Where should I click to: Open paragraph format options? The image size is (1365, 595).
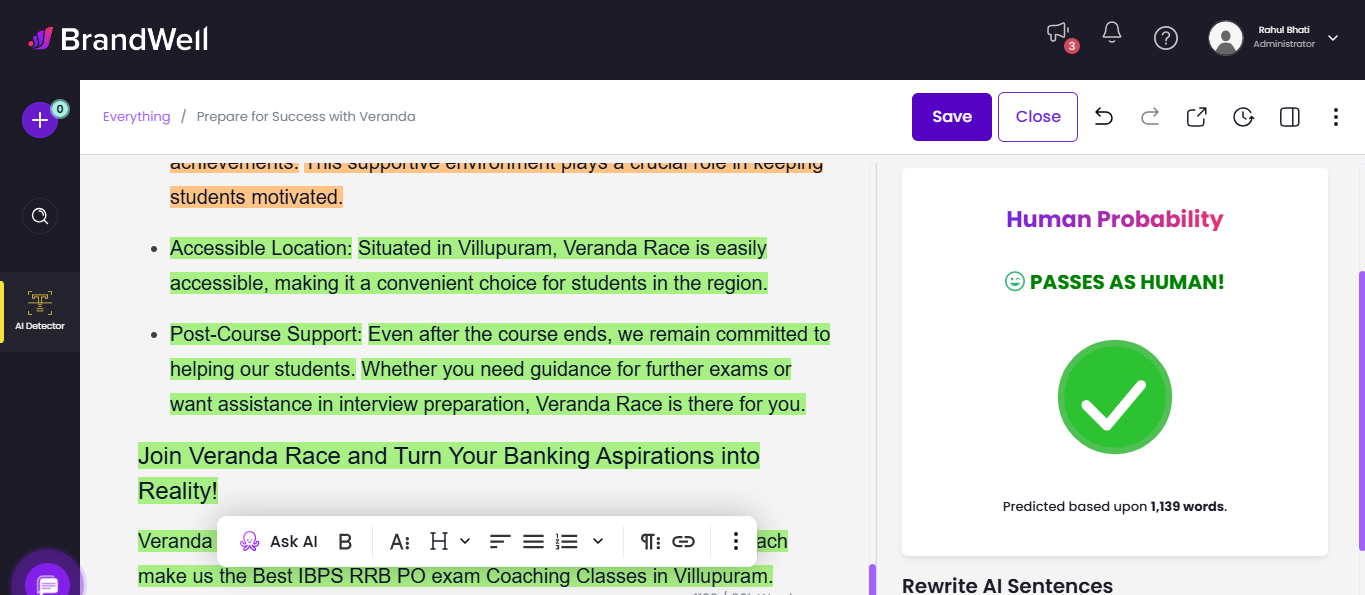click(x=650, y=541)
